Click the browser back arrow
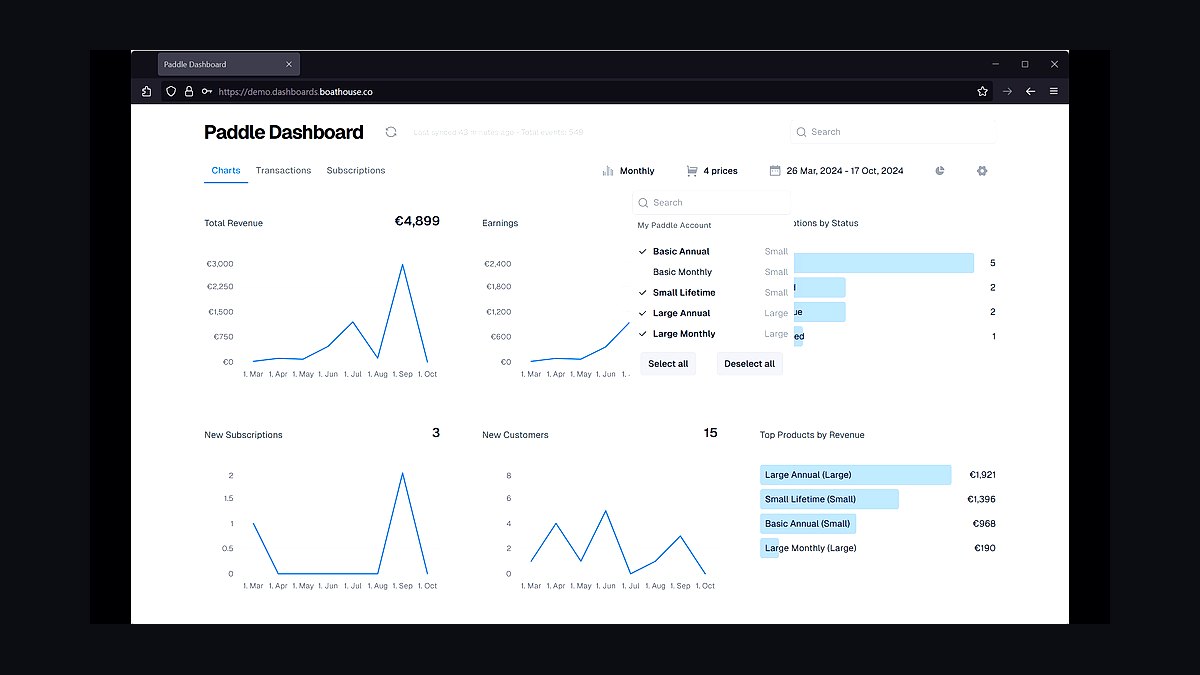Screen dimensions: 1200x675 1030,91
